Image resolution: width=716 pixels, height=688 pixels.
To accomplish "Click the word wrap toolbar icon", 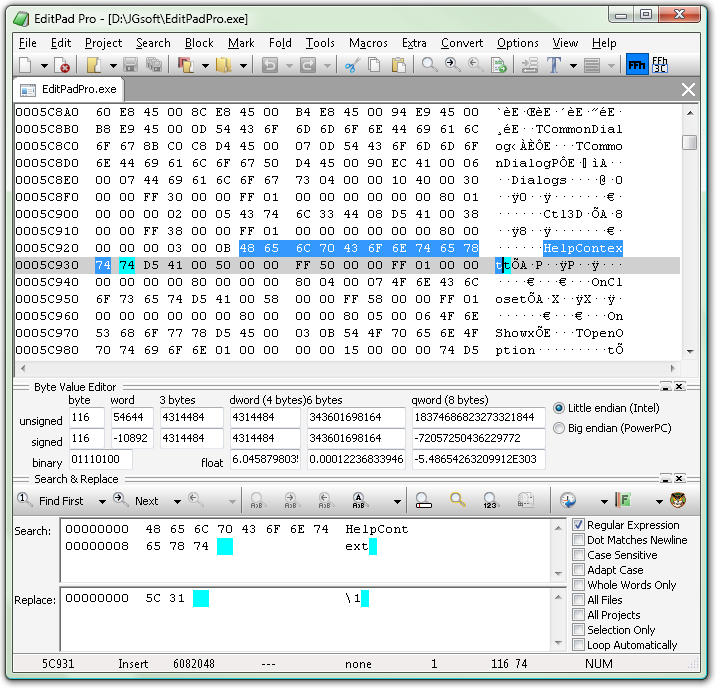I will click(x=529, y=65).
